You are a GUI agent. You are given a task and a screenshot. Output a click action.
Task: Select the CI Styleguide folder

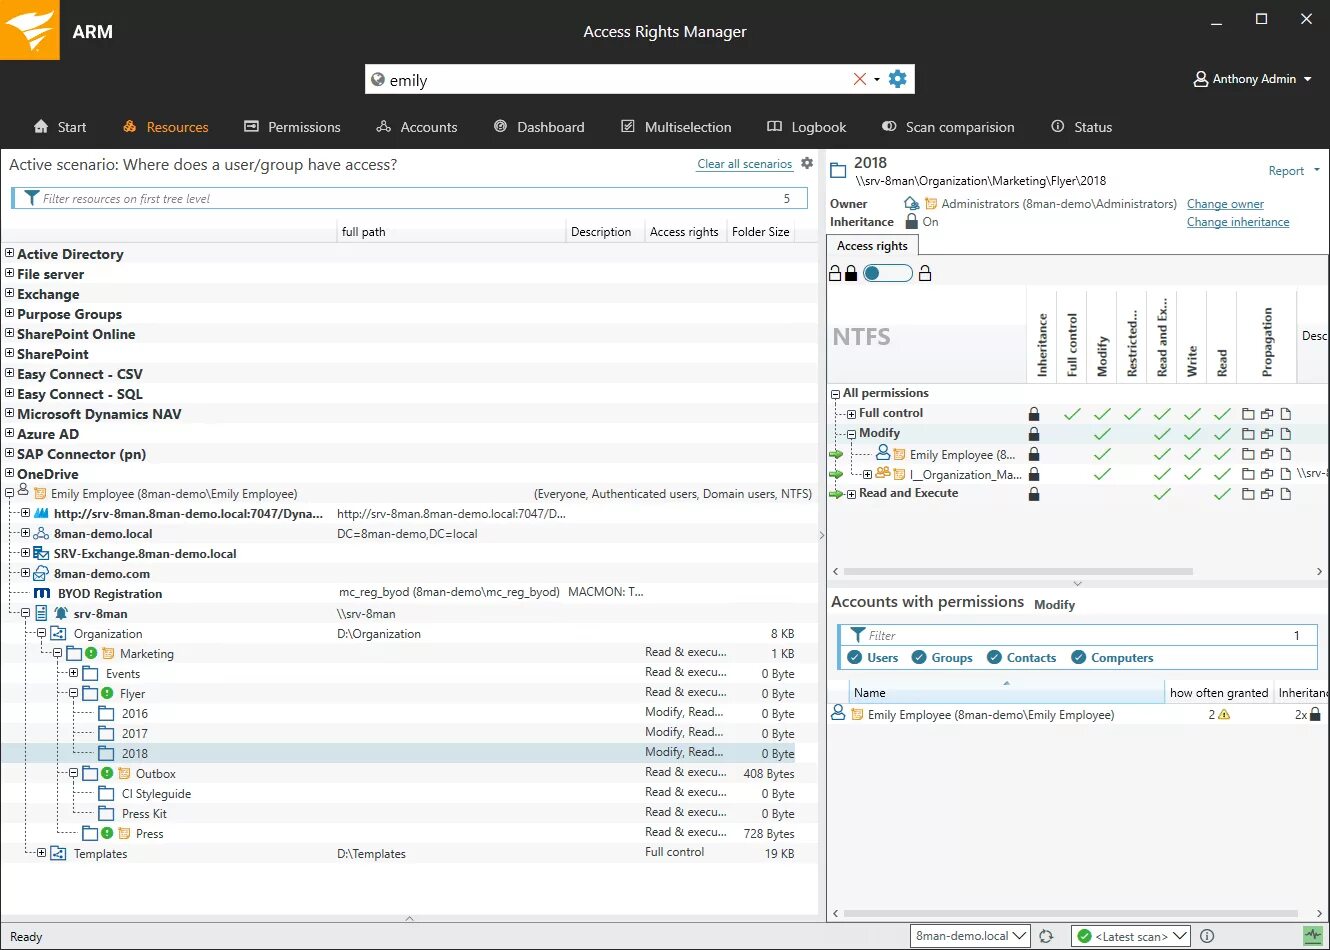tap(156, 793)
